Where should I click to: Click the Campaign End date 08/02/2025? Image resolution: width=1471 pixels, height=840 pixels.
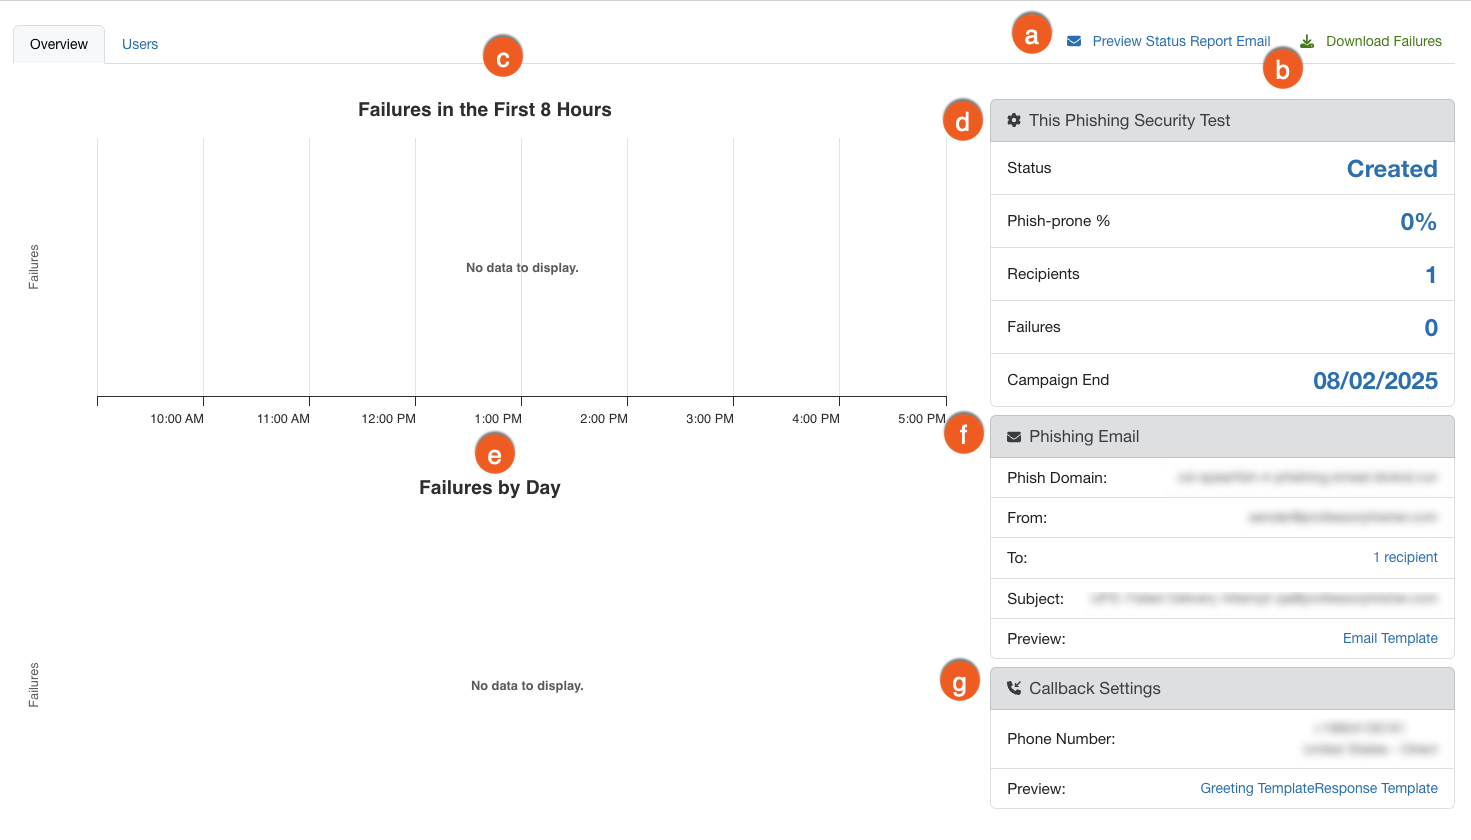(1376, 380)
